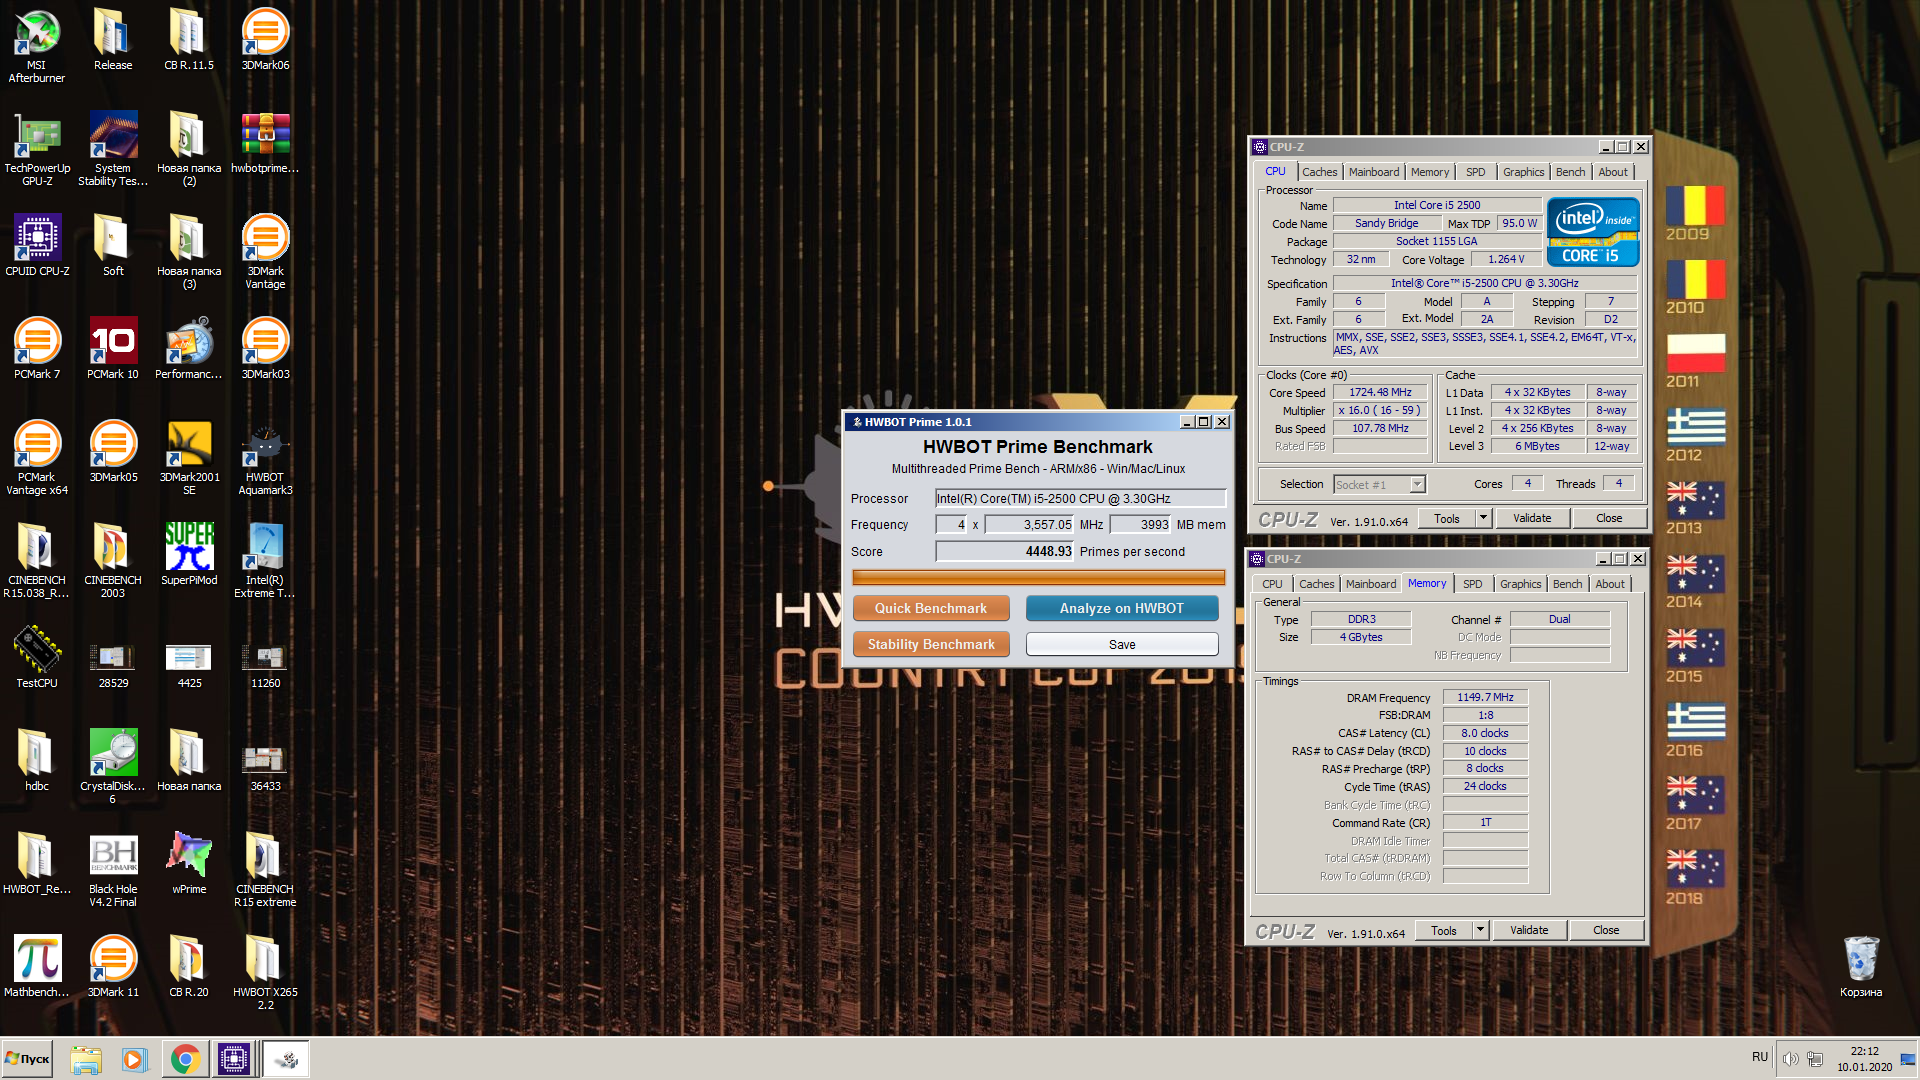Click the volume tray icon
This screenshot has height=1080, width=1920.
click(x=1790, y=1059)
